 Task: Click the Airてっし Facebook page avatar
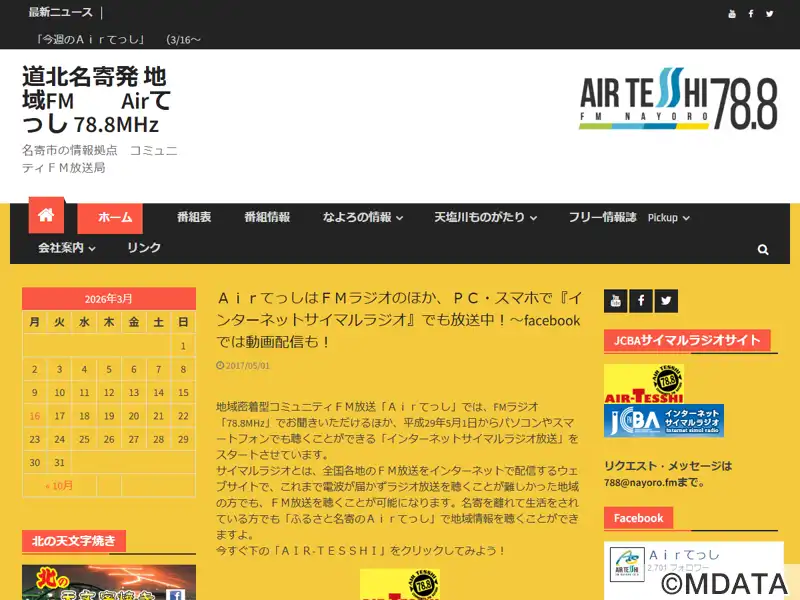pos(627,565)
